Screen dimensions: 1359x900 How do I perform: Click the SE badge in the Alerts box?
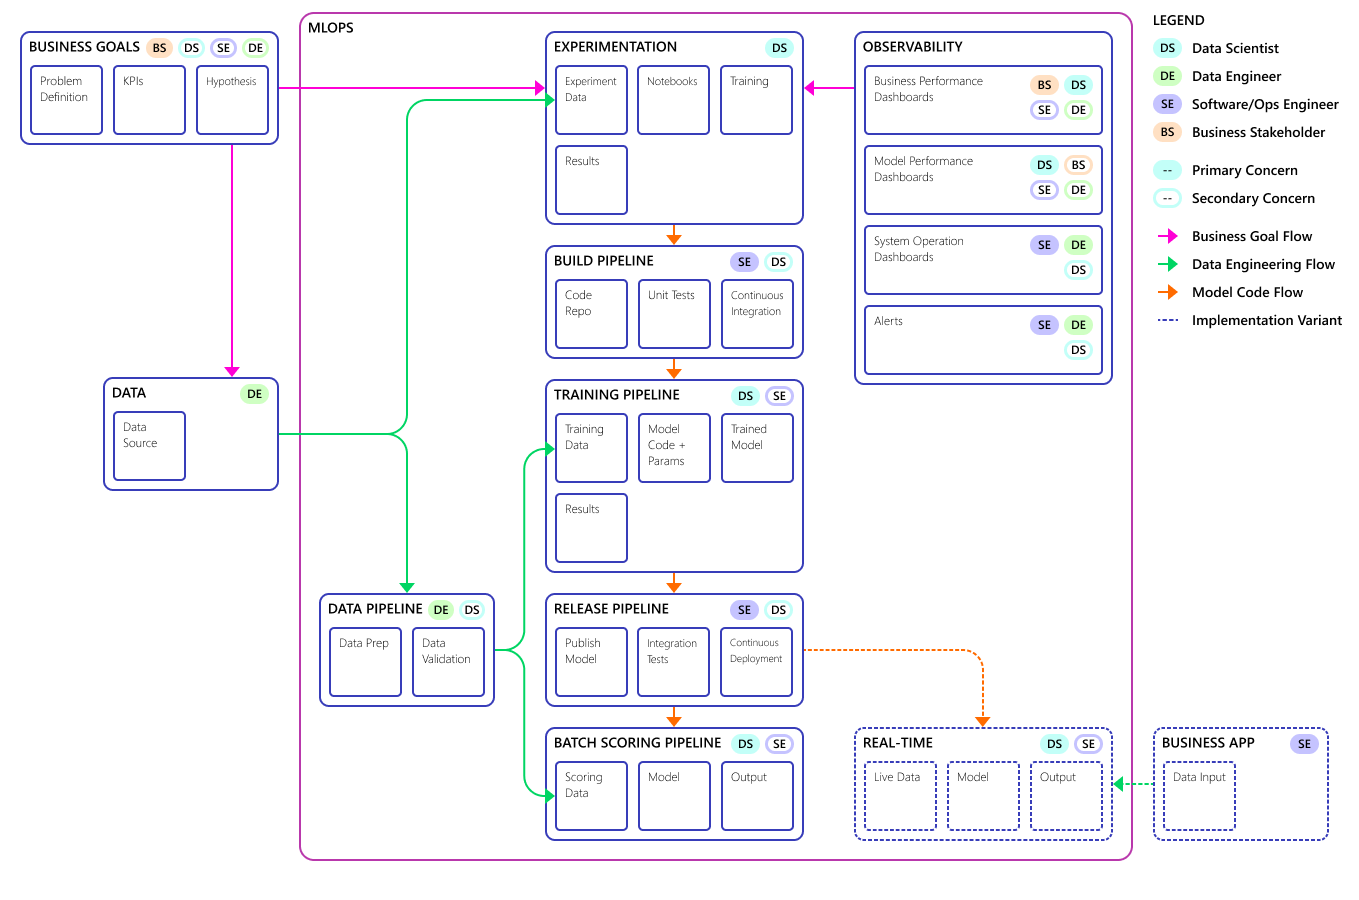tap(1044, 325)
